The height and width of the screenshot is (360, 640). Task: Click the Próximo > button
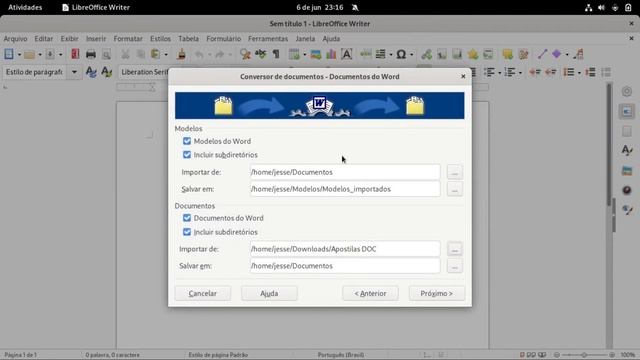[437, 293]
